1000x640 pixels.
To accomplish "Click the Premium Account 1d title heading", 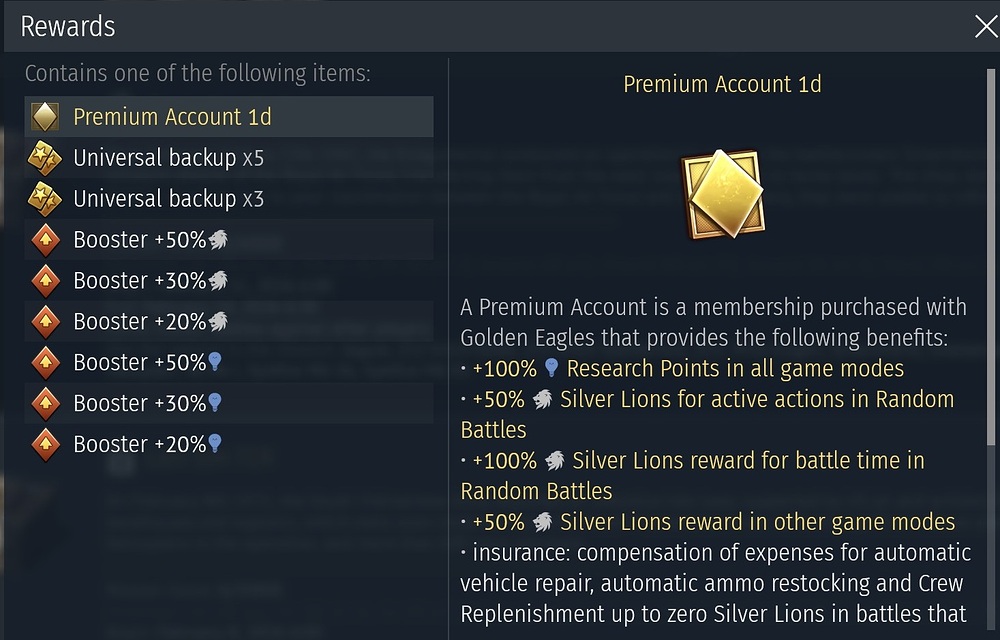I will coord(722,84).
